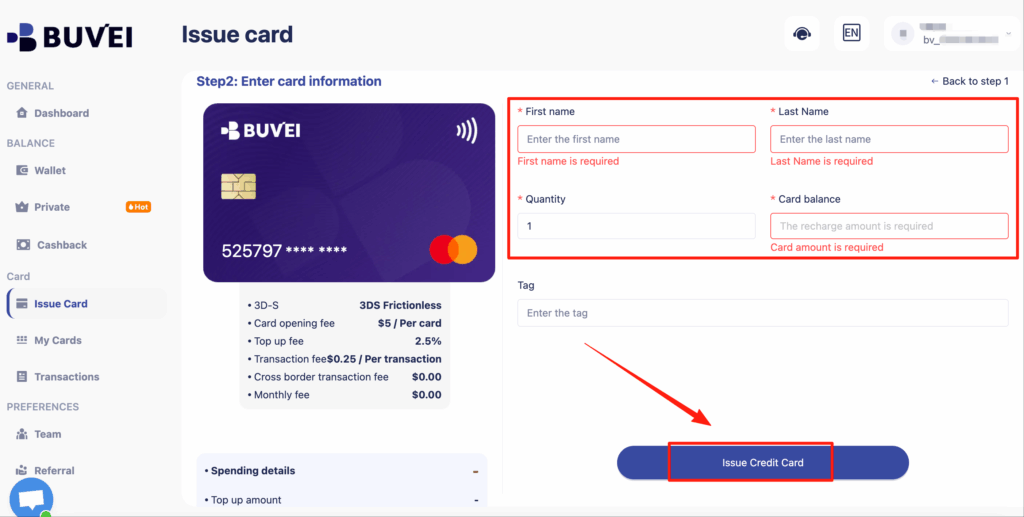
Task: Go to the Referral menu item
Action: click(x=54, y=470)
